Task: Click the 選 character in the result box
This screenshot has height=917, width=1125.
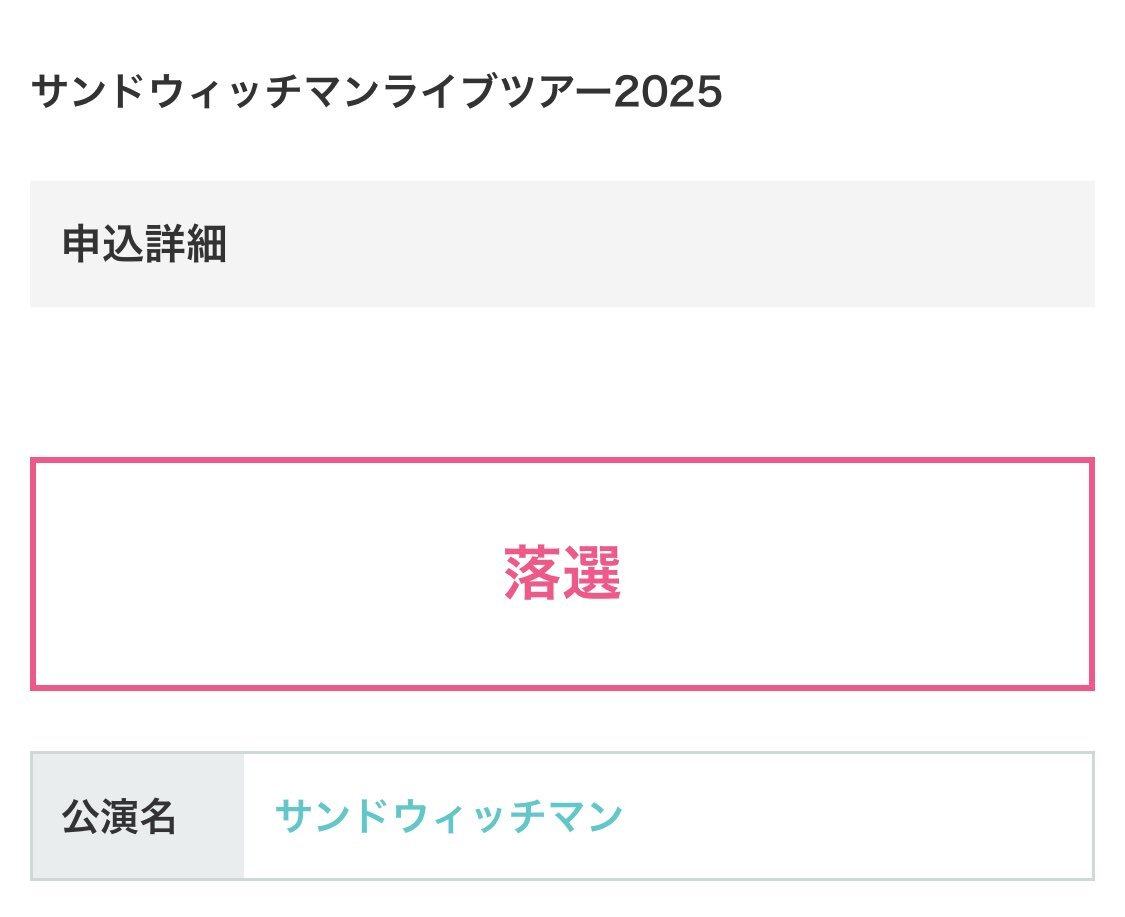Action: 592,574
